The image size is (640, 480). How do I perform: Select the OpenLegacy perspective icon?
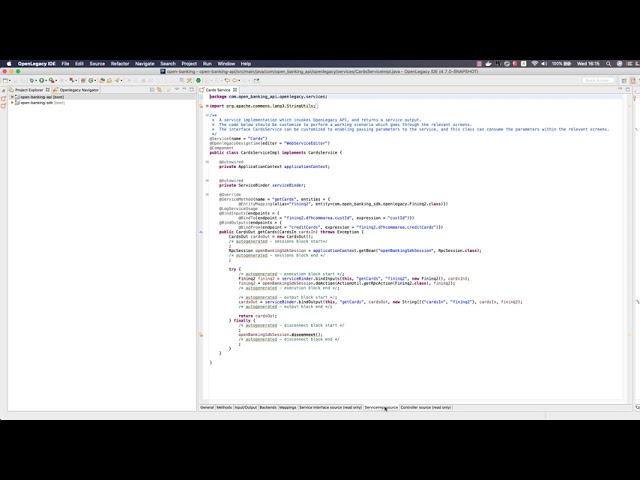click(633, 80)
